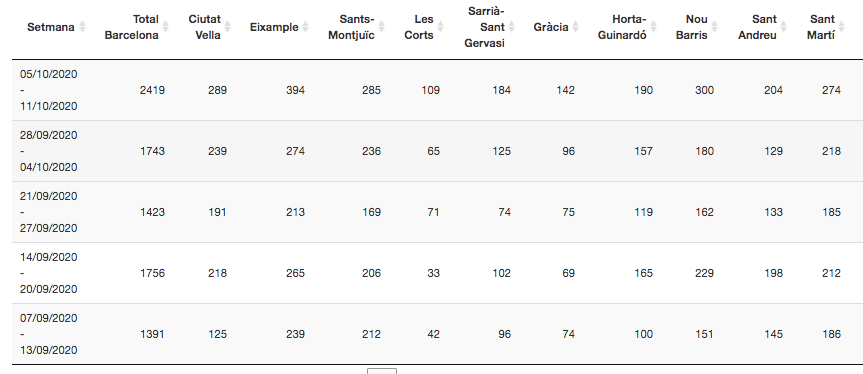Select the Nou Barris value 300
863x374 pixels.
pos(704,90)
